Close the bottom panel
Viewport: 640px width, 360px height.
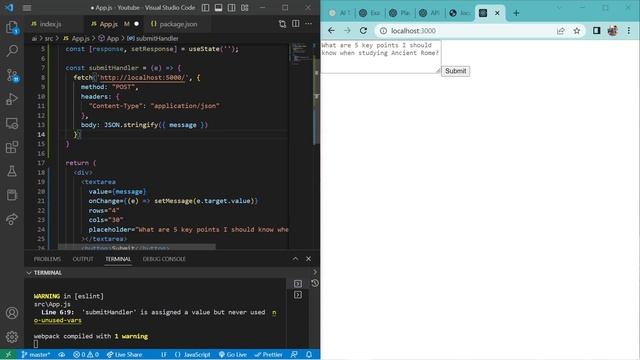309,259
